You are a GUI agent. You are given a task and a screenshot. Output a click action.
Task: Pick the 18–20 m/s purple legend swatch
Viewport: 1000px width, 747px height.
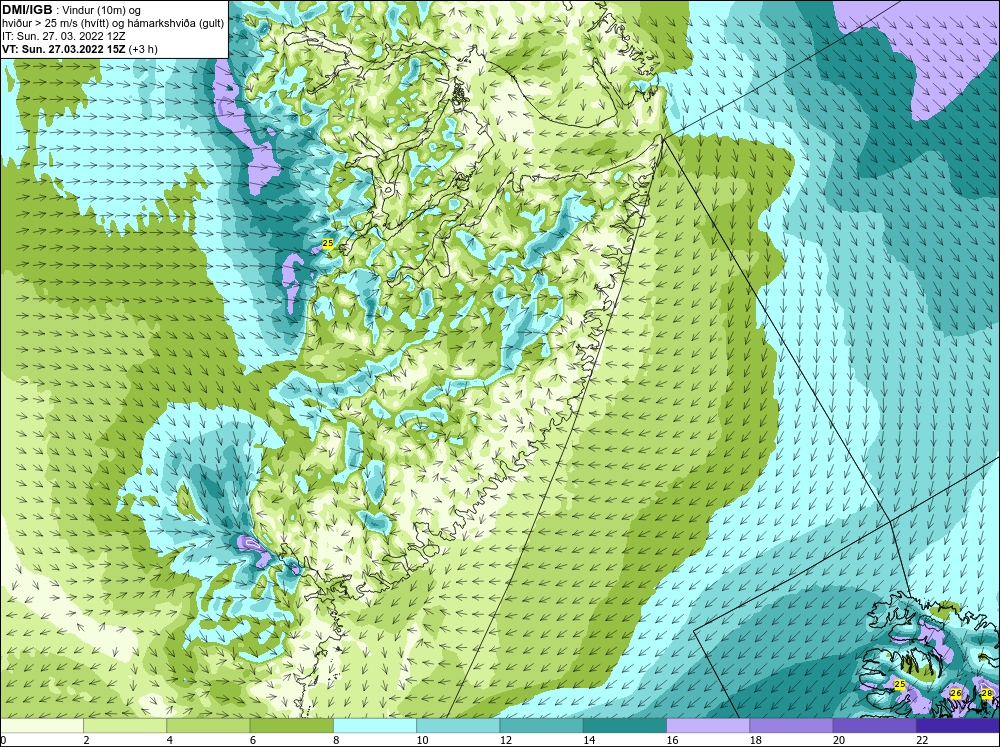click(791, 725)
